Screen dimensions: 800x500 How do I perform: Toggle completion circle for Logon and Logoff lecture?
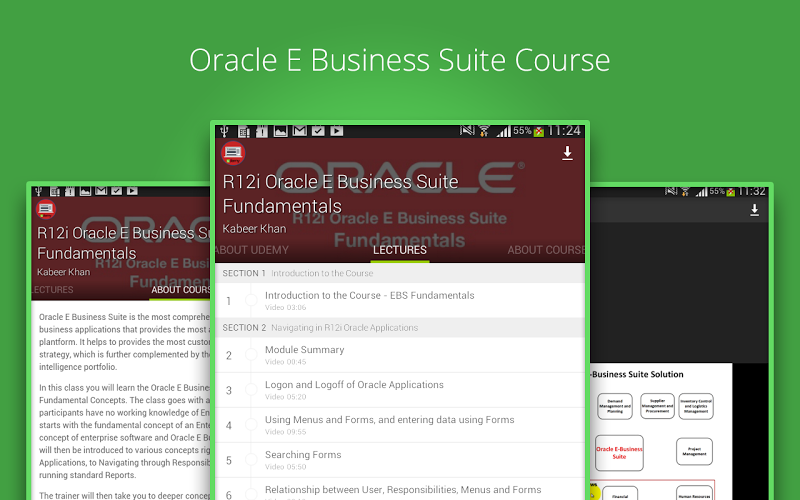pyautogui.click(x=251, y=390)
